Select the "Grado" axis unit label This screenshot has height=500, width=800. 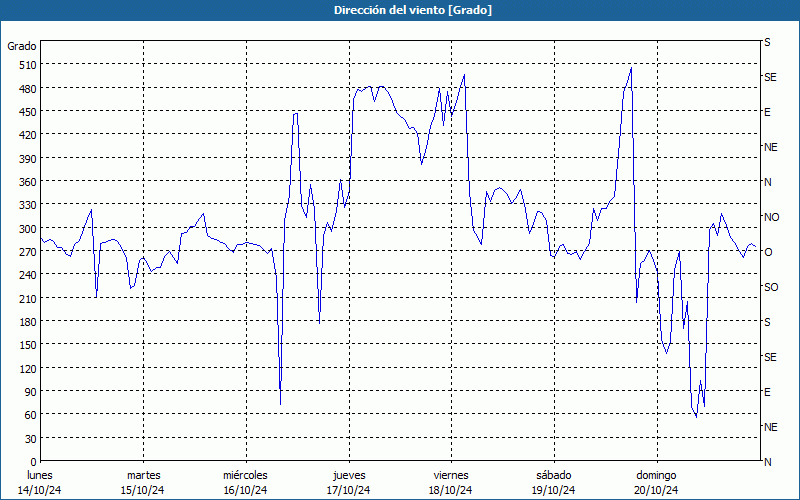[22, 46]
